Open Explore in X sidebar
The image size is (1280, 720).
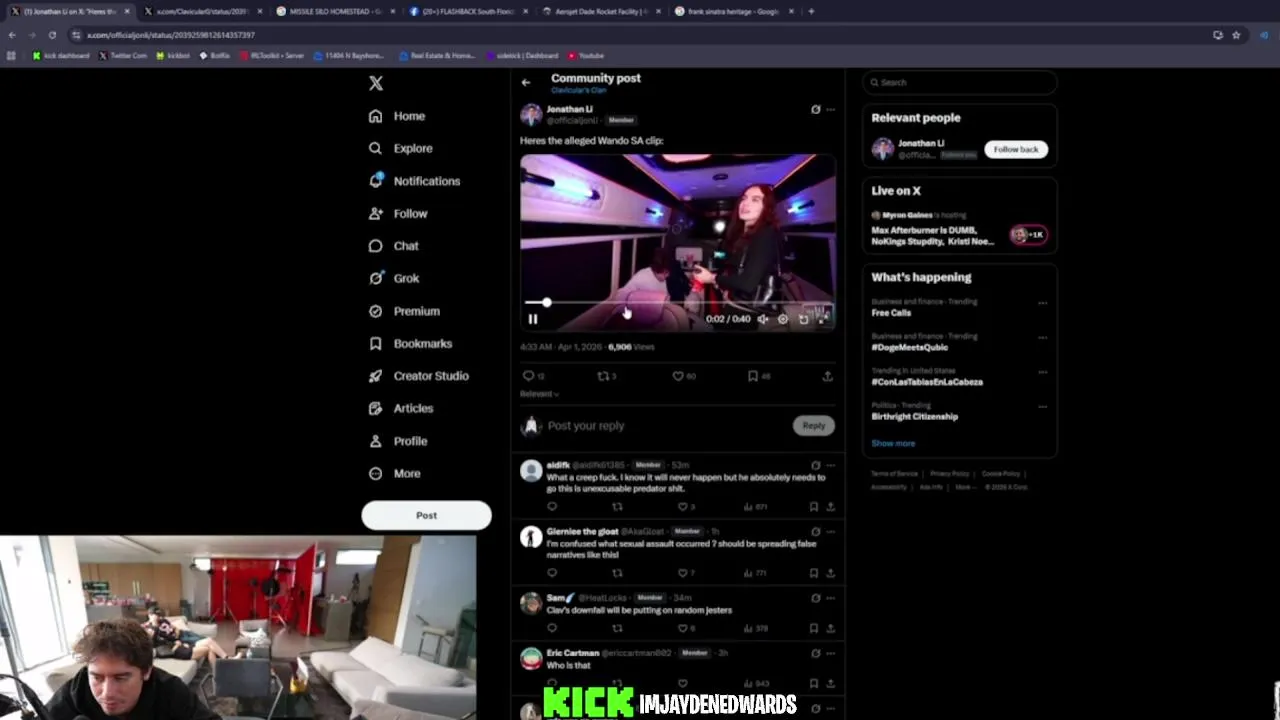(x=400, y=148)
